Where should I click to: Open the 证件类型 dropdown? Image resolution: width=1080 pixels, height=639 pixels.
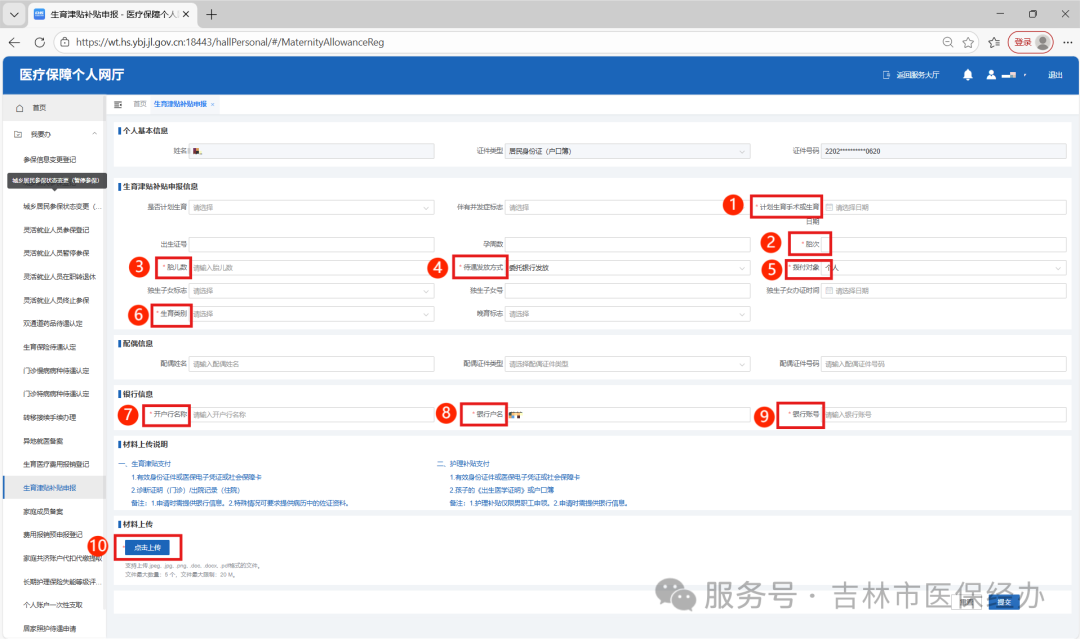click(x=627, y=151)
